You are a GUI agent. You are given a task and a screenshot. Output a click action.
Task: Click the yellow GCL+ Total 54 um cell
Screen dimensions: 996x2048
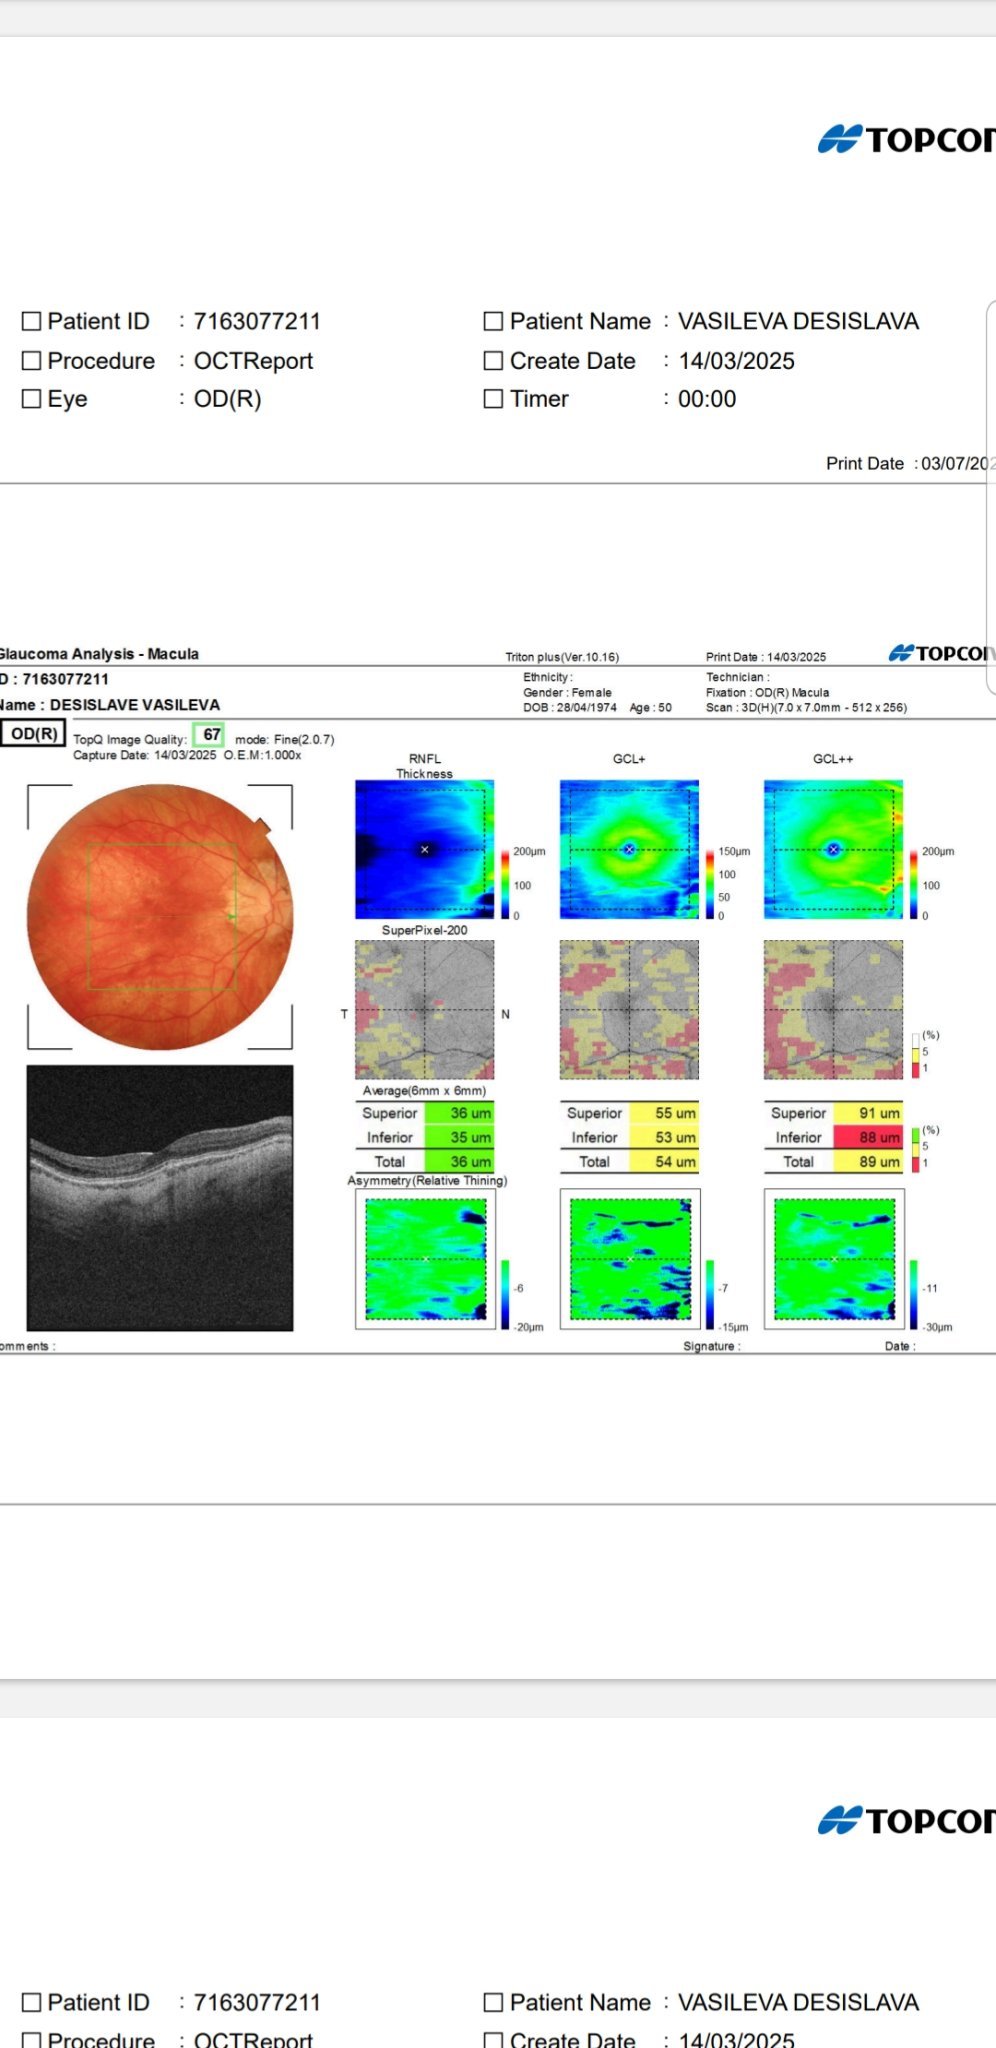click(663, 1161)
